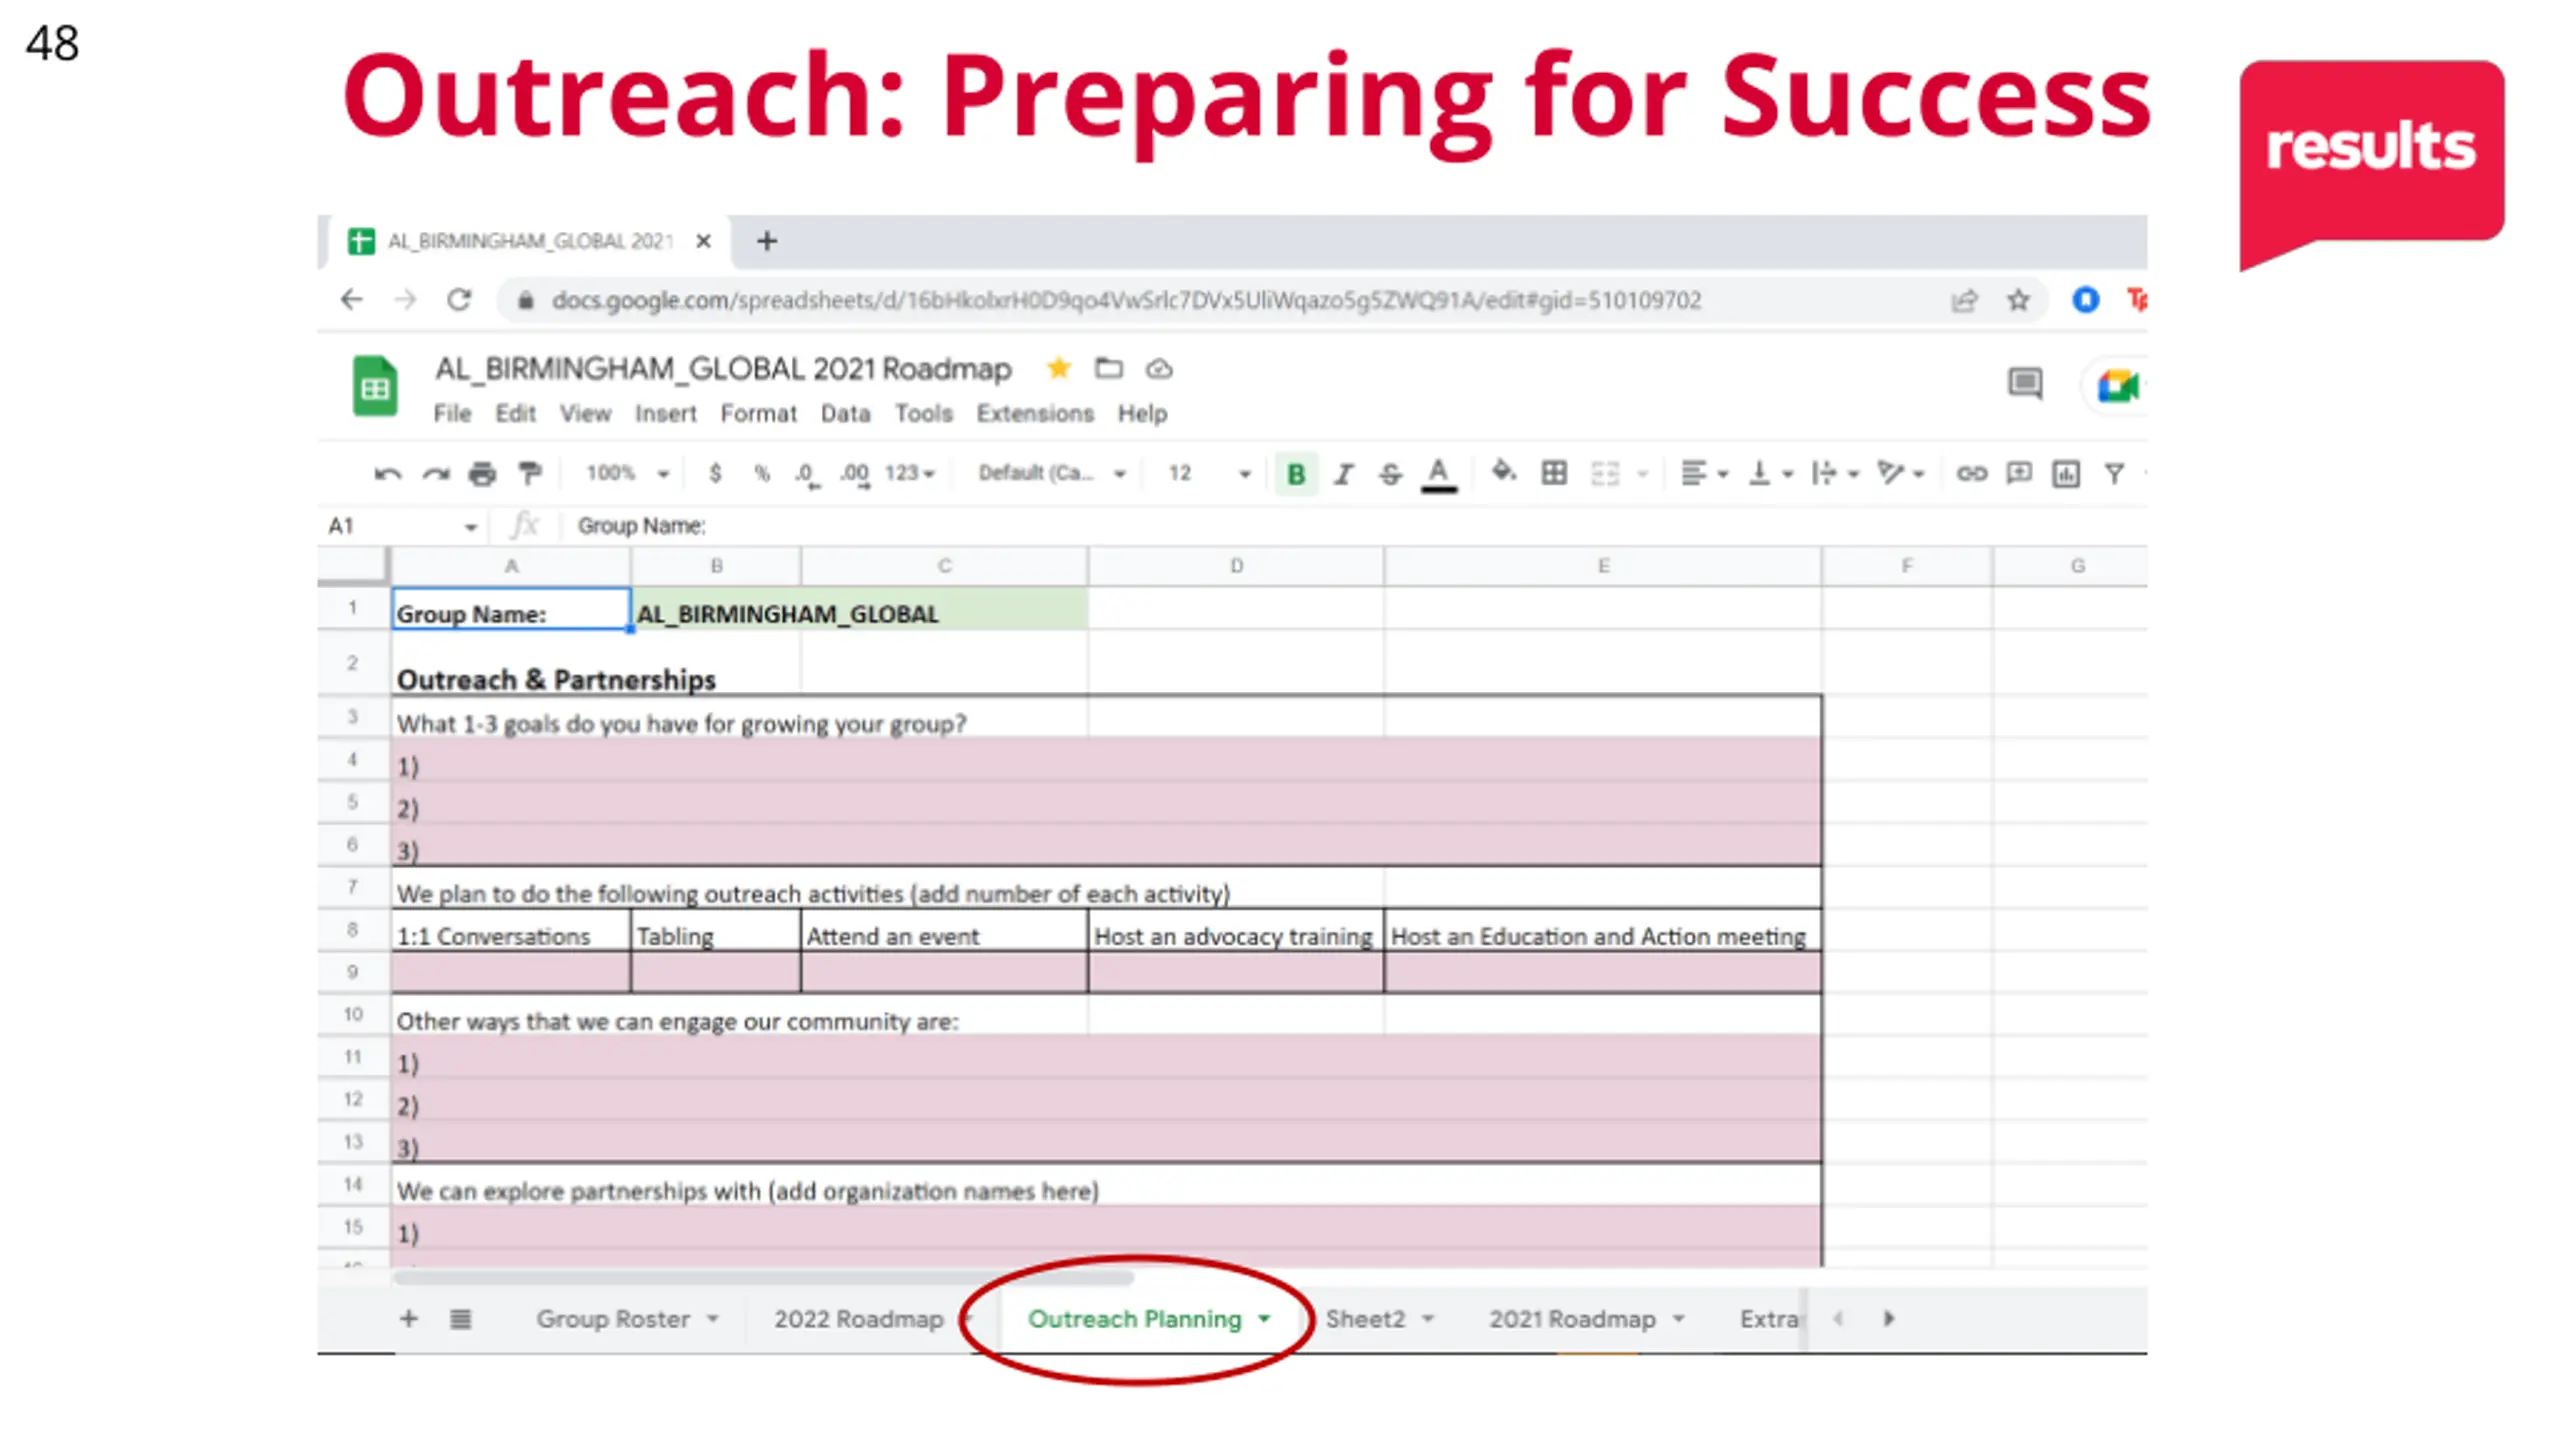This screenshot has height=1440, width=2560.
Task: Click the add sheet plus button
Action: click(408, 1319)
